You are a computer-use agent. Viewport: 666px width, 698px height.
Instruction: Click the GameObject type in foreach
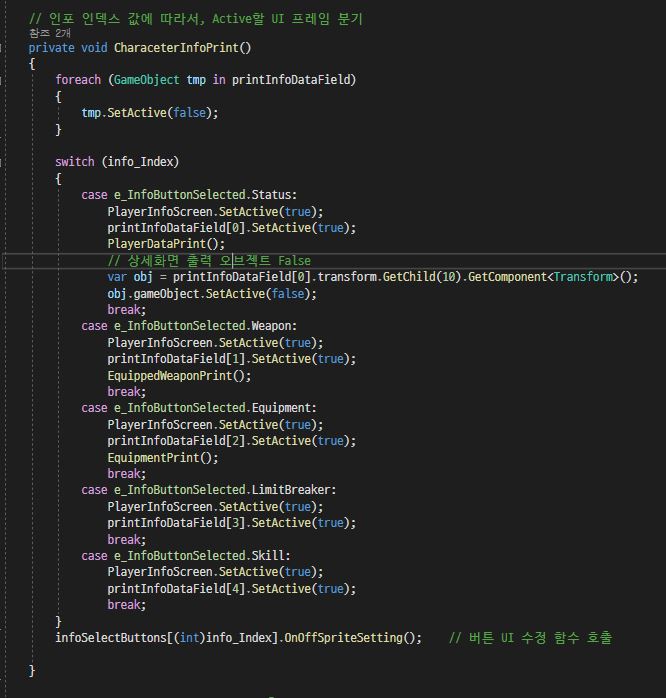146,80
